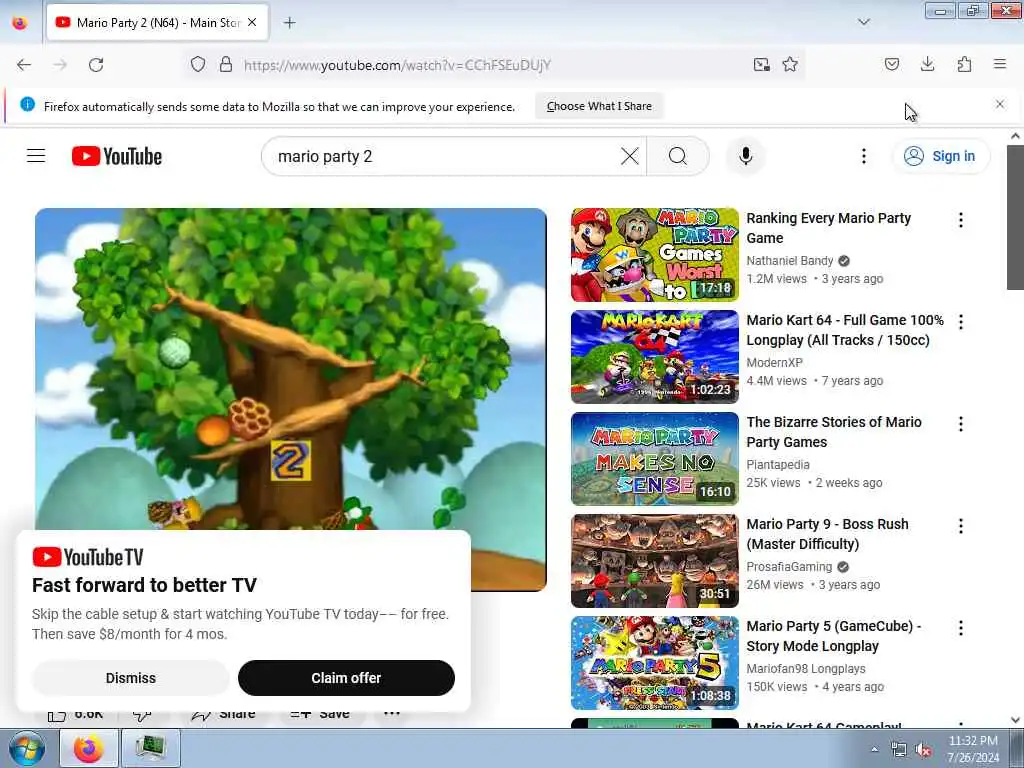Viewport: 1024px width, 768px height.
Task: Open title Mario Party 5 (GameCube) Story Mode
Action: pyautogui.click(x=834, y=635)
